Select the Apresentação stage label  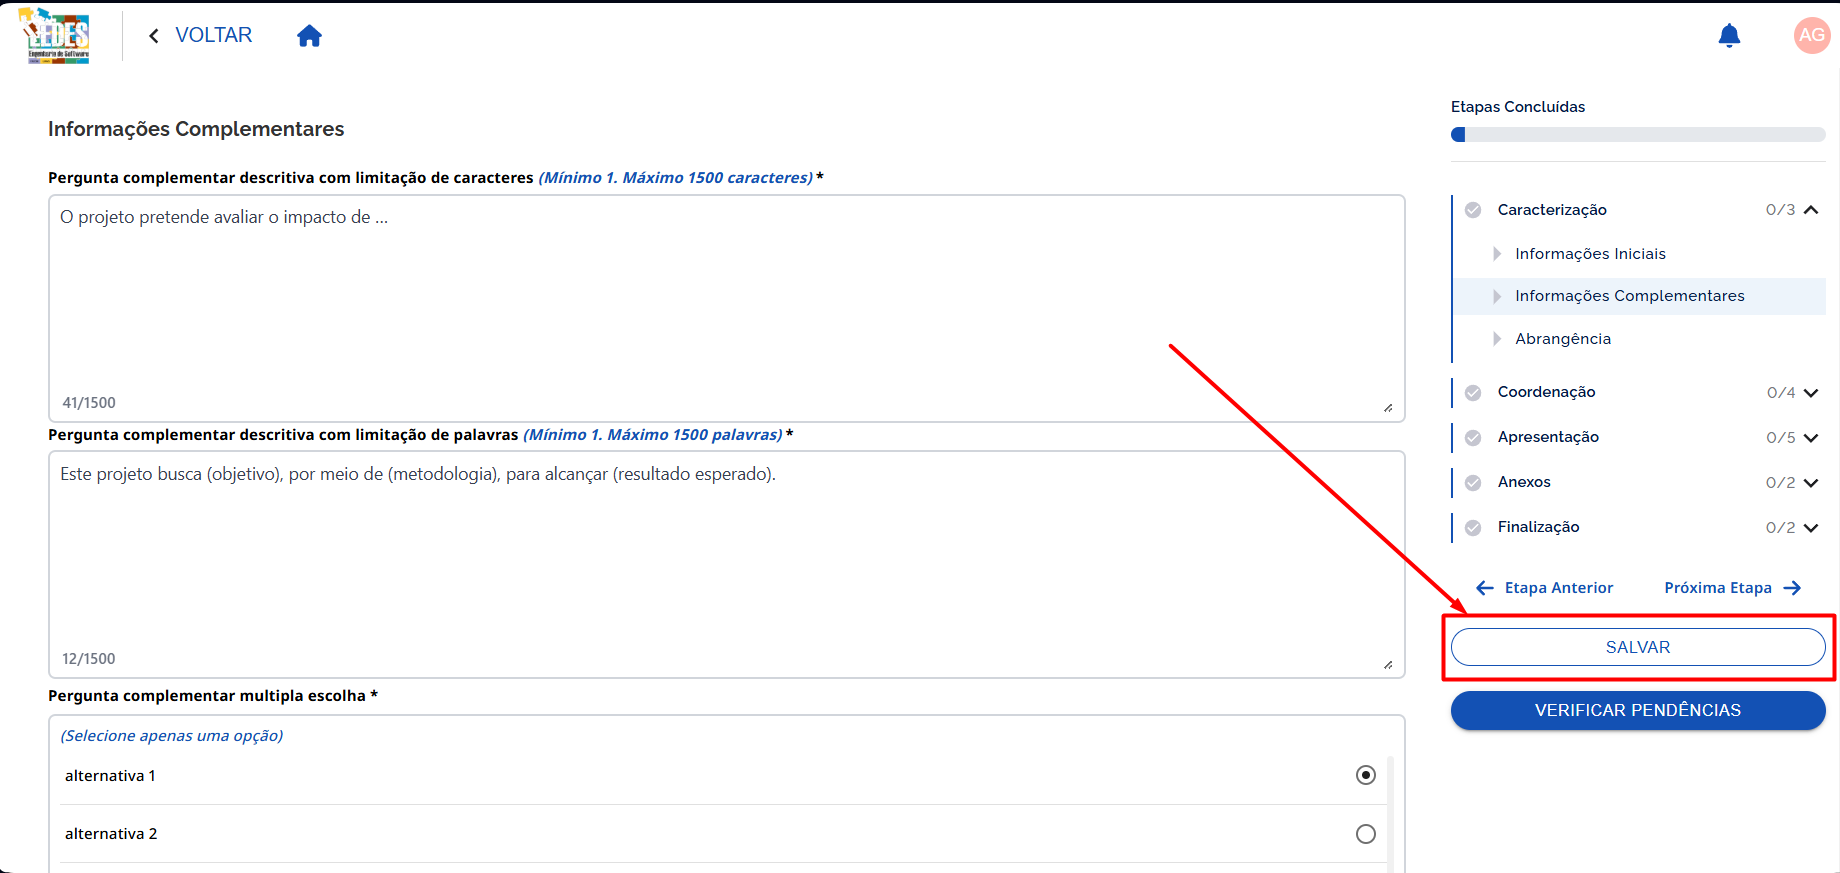(x=1548, y=437)
